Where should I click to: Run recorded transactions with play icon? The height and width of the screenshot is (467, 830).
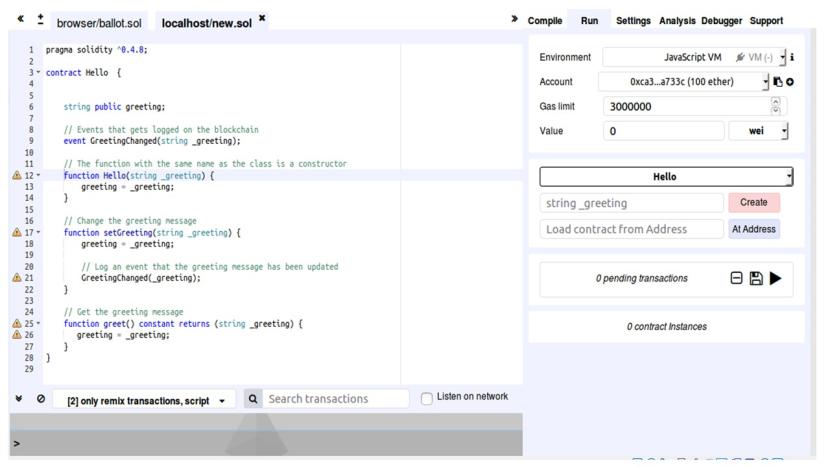tap(774, 278)
